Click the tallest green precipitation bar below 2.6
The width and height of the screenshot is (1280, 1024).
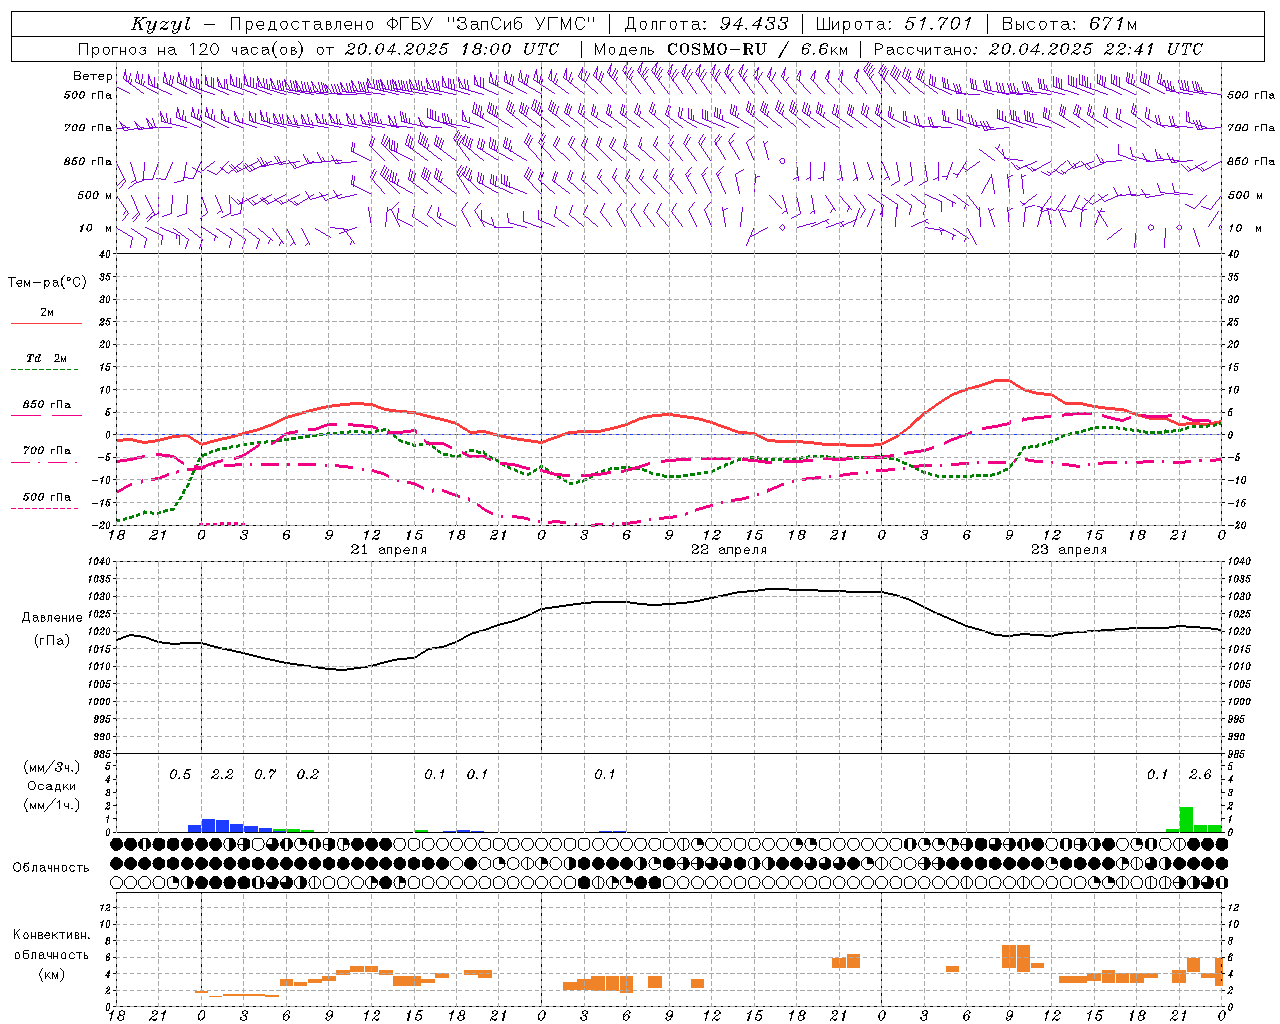[x=1186, y=819]
